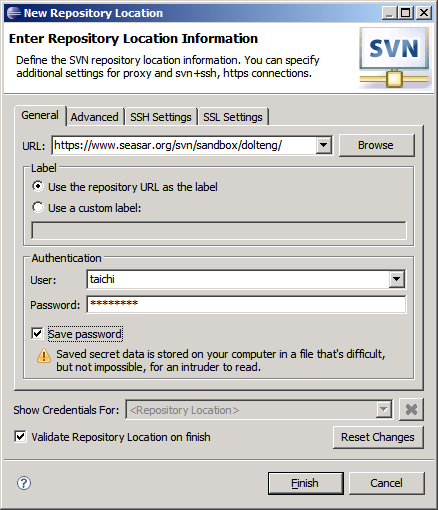This screenshot has height=510, width=438.
Task: Maximize the New Repository Location window
Action: click(x=406, y=13)
